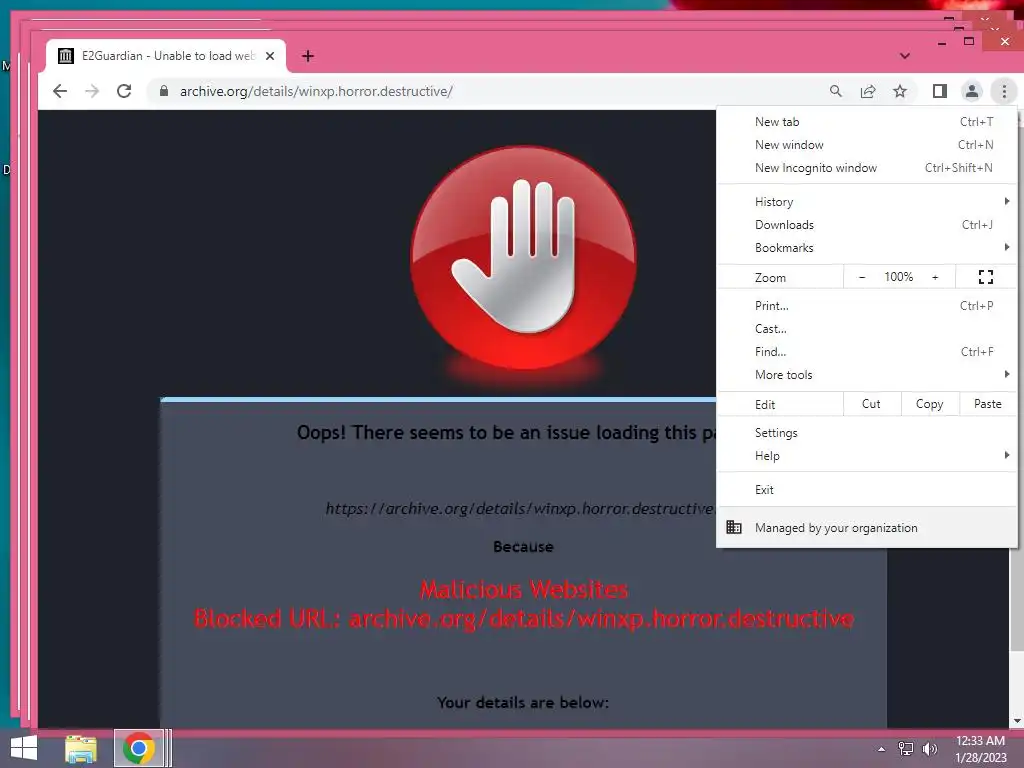Choose Exit in the menu
This screenshot has width=1024, height=768.
pos(867,490)
